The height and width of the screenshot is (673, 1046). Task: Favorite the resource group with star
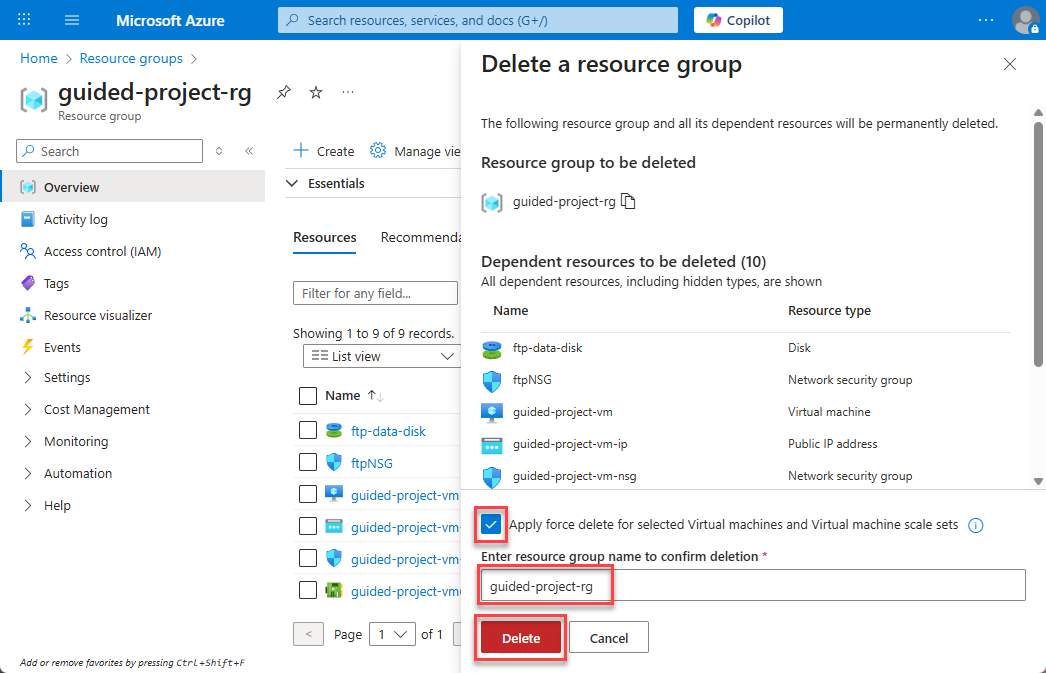[x=316, y=92]
